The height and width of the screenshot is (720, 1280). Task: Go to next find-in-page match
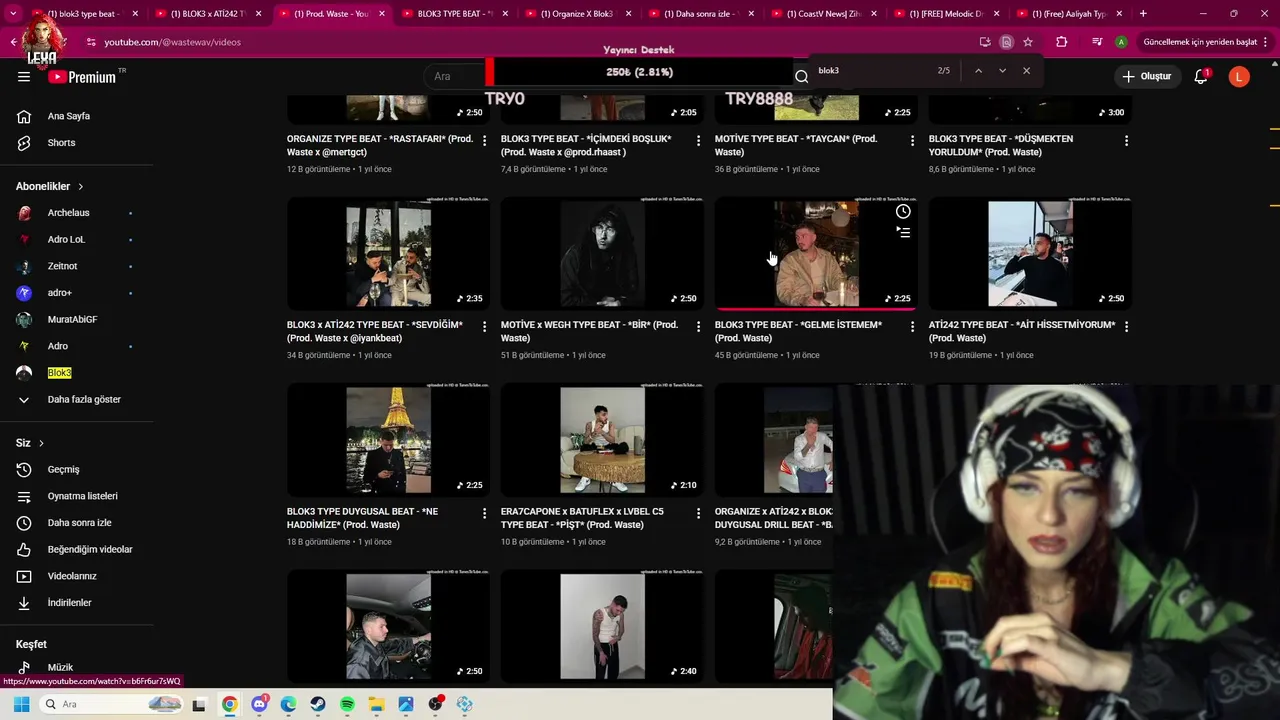1002,71
